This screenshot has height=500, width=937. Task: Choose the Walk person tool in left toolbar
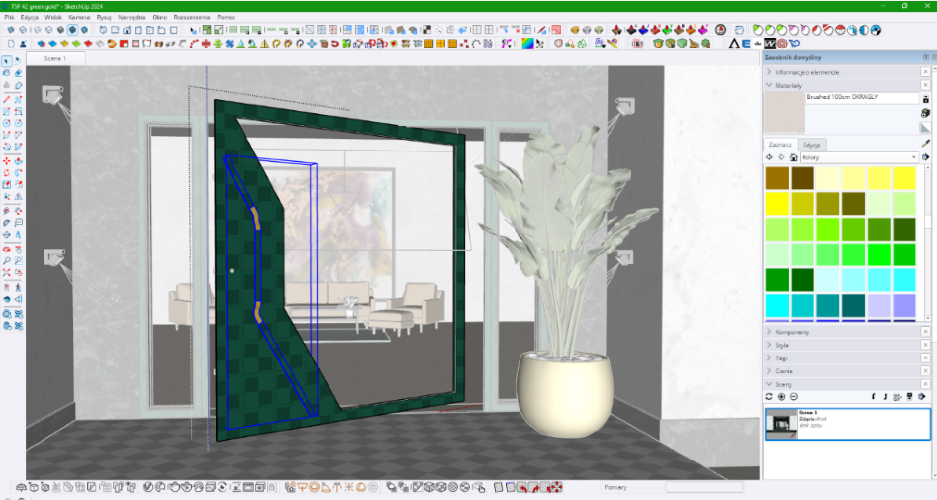19,289
